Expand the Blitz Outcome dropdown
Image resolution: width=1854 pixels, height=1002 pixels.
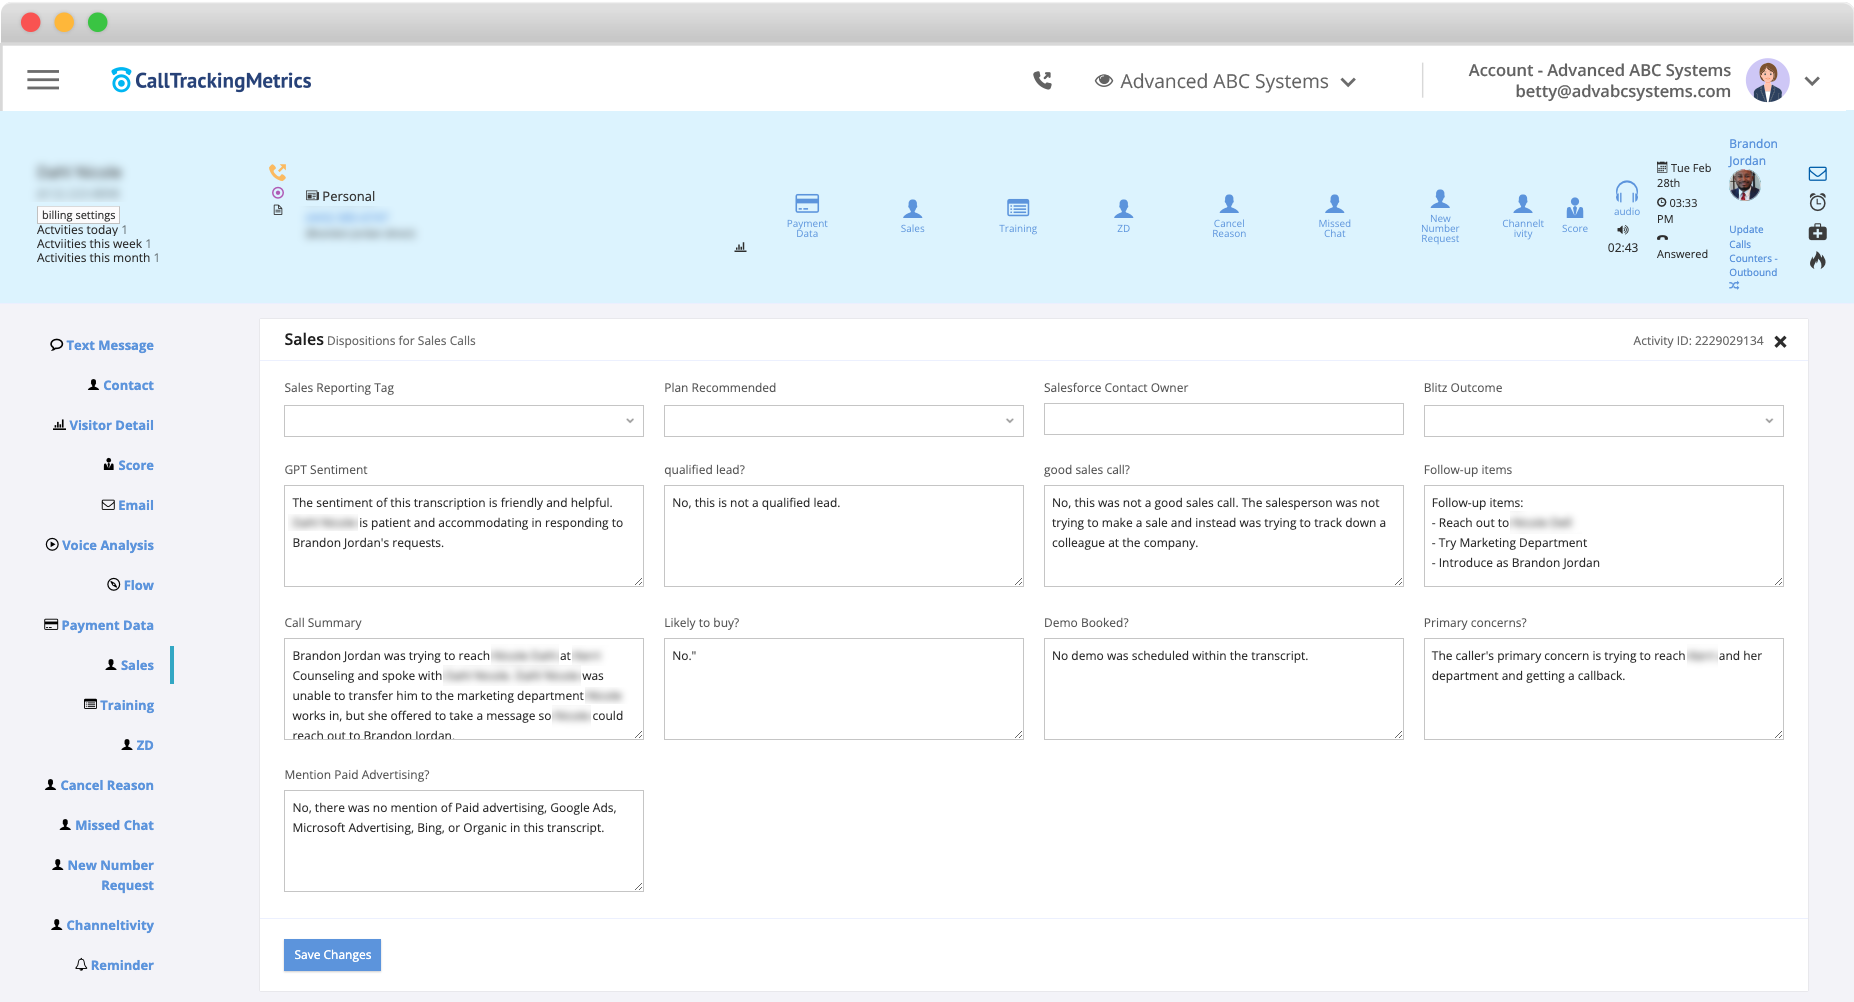point(1603,420)
